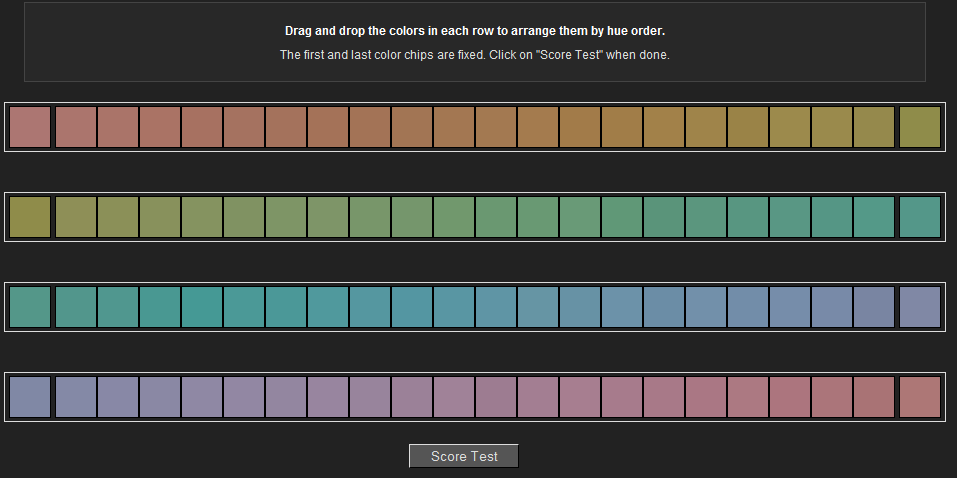The width and height of the screenshot is (957, 478).
Task: Pick the second-to-last chip in the second row
Action: (x=874, y=217)
